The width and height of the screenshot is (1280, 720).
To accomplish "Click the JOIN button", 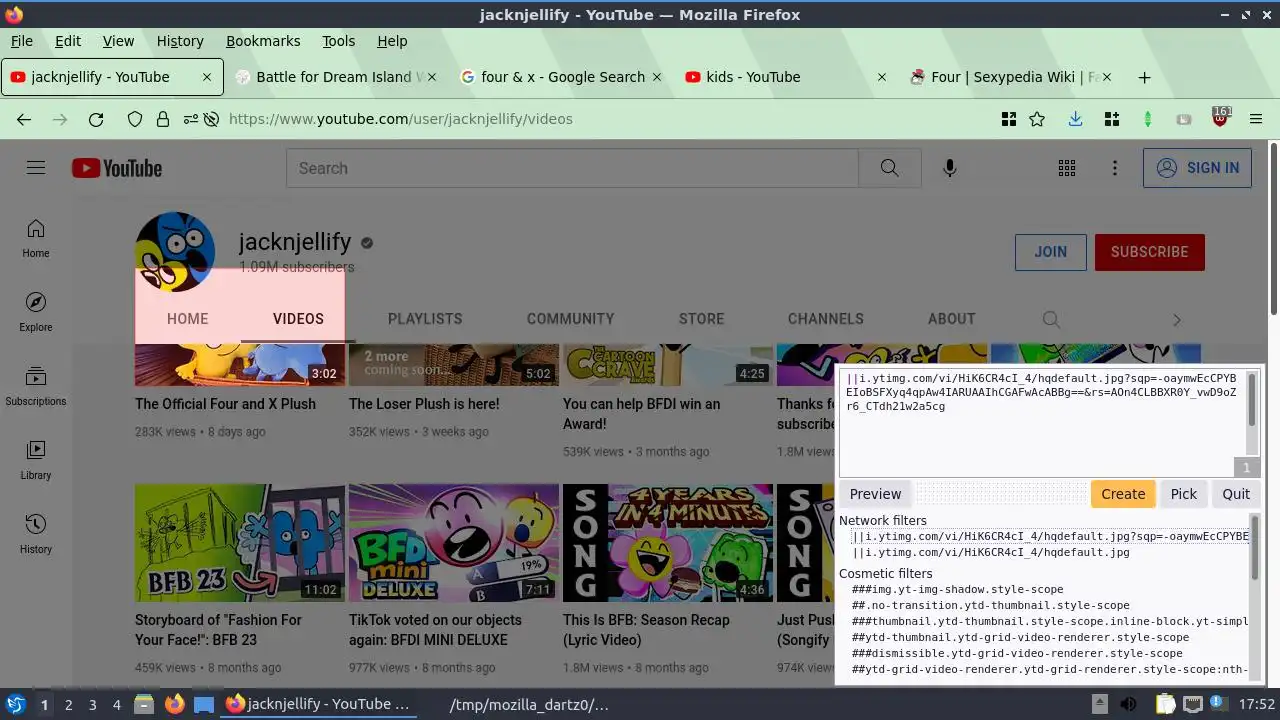I will pyautogui.click(x=1050, y=252).
